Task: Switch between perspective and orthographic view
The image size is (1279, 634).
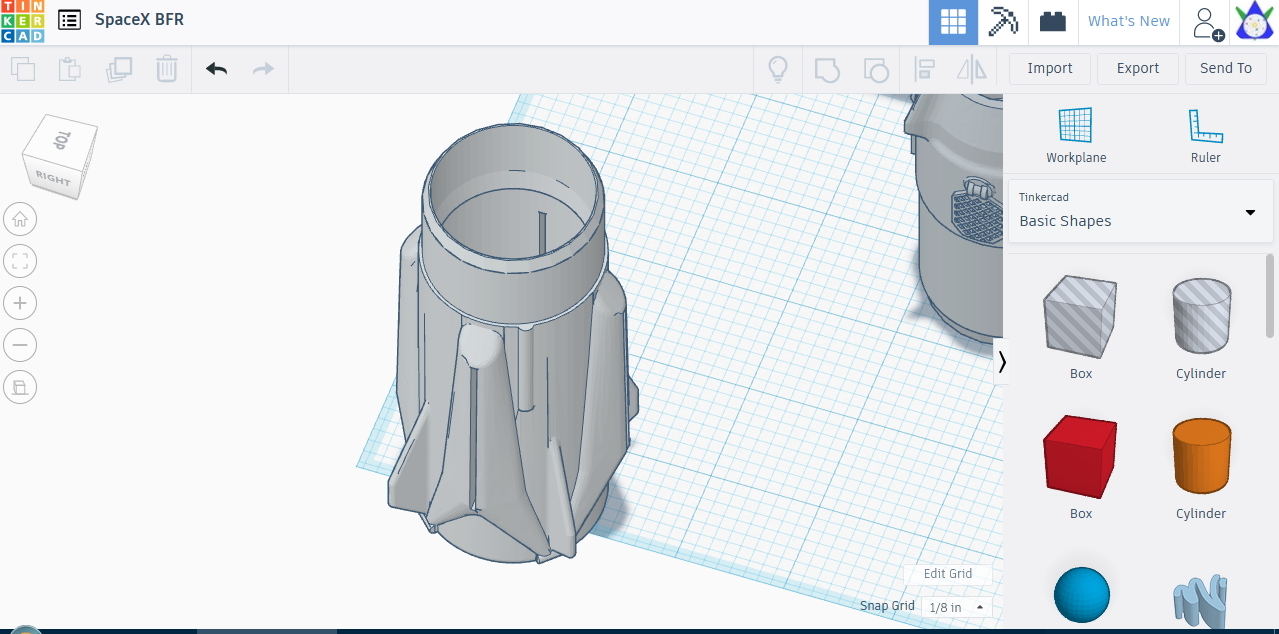Action: click(x=20, y=387)
